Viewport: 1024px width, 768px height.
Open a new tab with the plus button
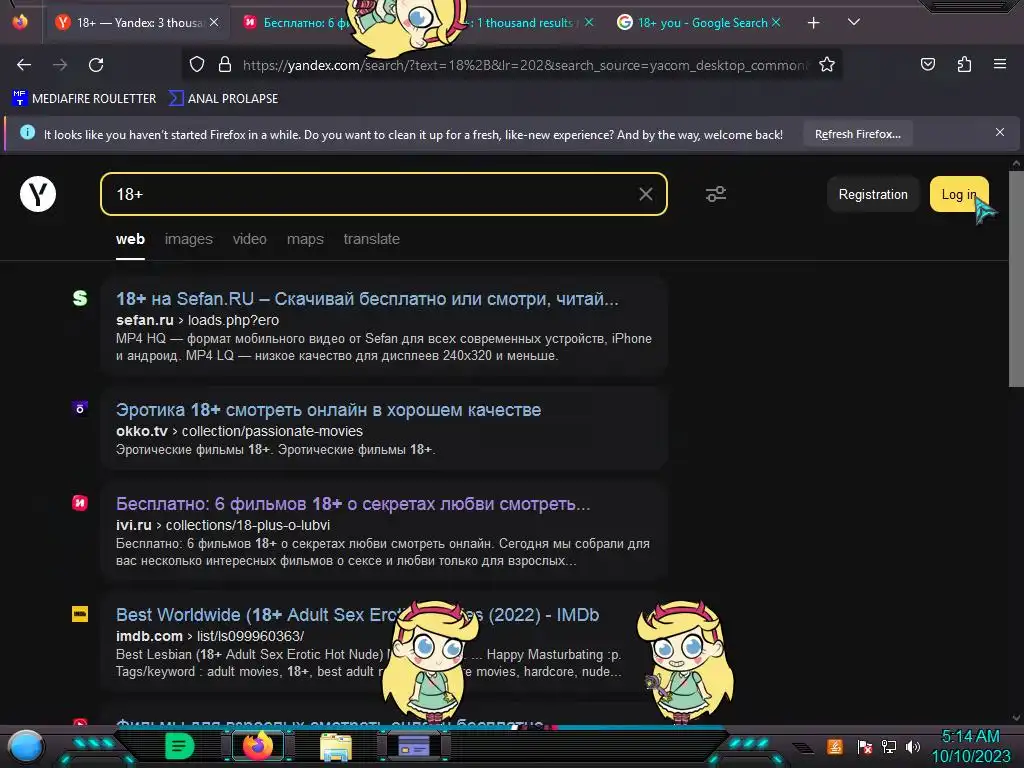pyautogui.click(x=813, y=23)
